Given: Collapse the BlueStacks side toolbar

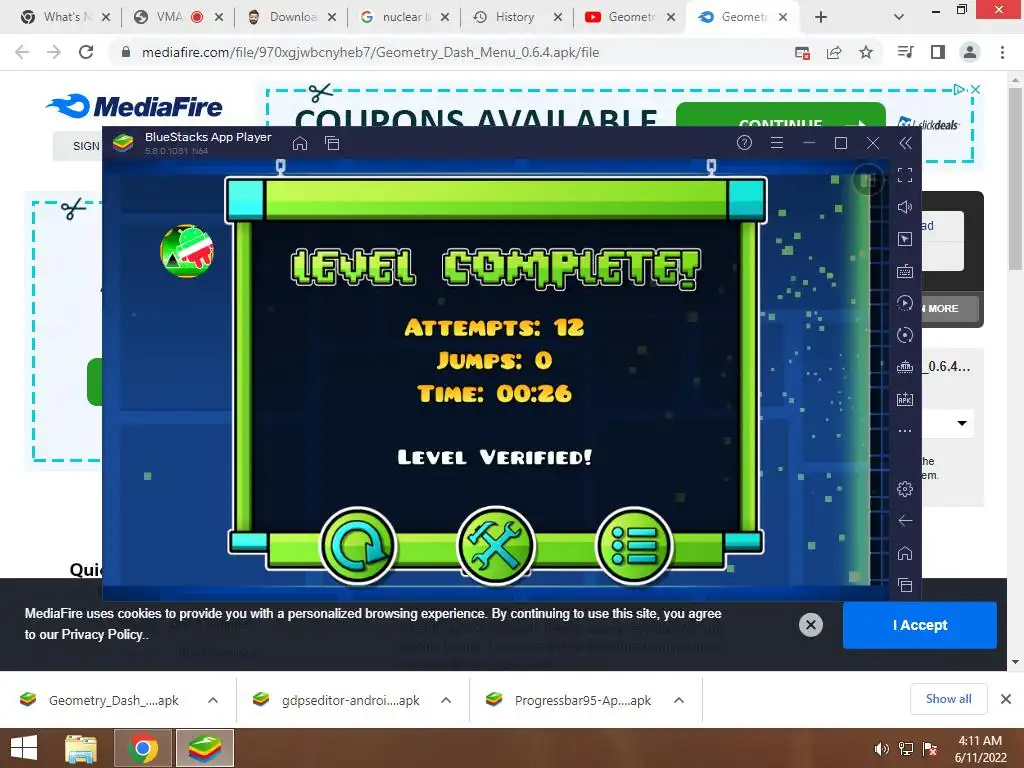Looking at the screenshot, I should point(905,143).
